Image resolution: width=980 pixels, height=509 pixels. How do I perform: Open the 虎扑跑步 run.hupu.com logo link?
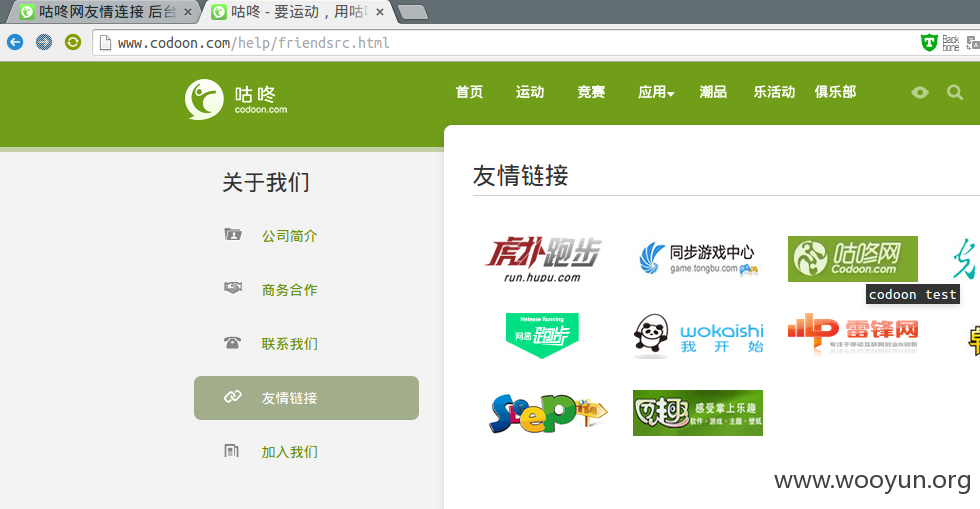click(x=542, y=260)
